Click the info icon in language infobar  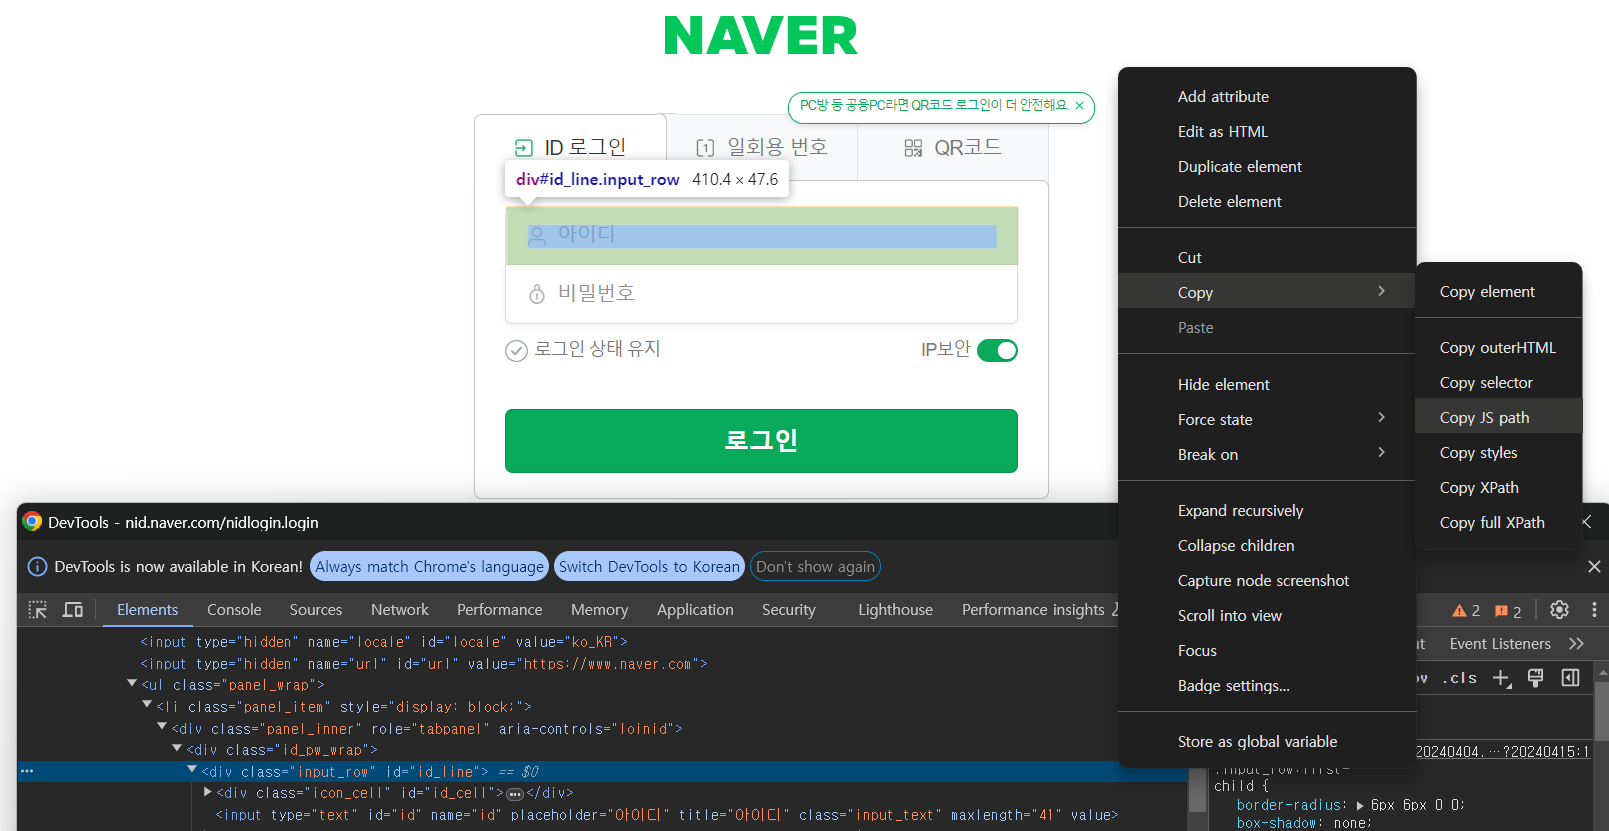tap(37, 567)
